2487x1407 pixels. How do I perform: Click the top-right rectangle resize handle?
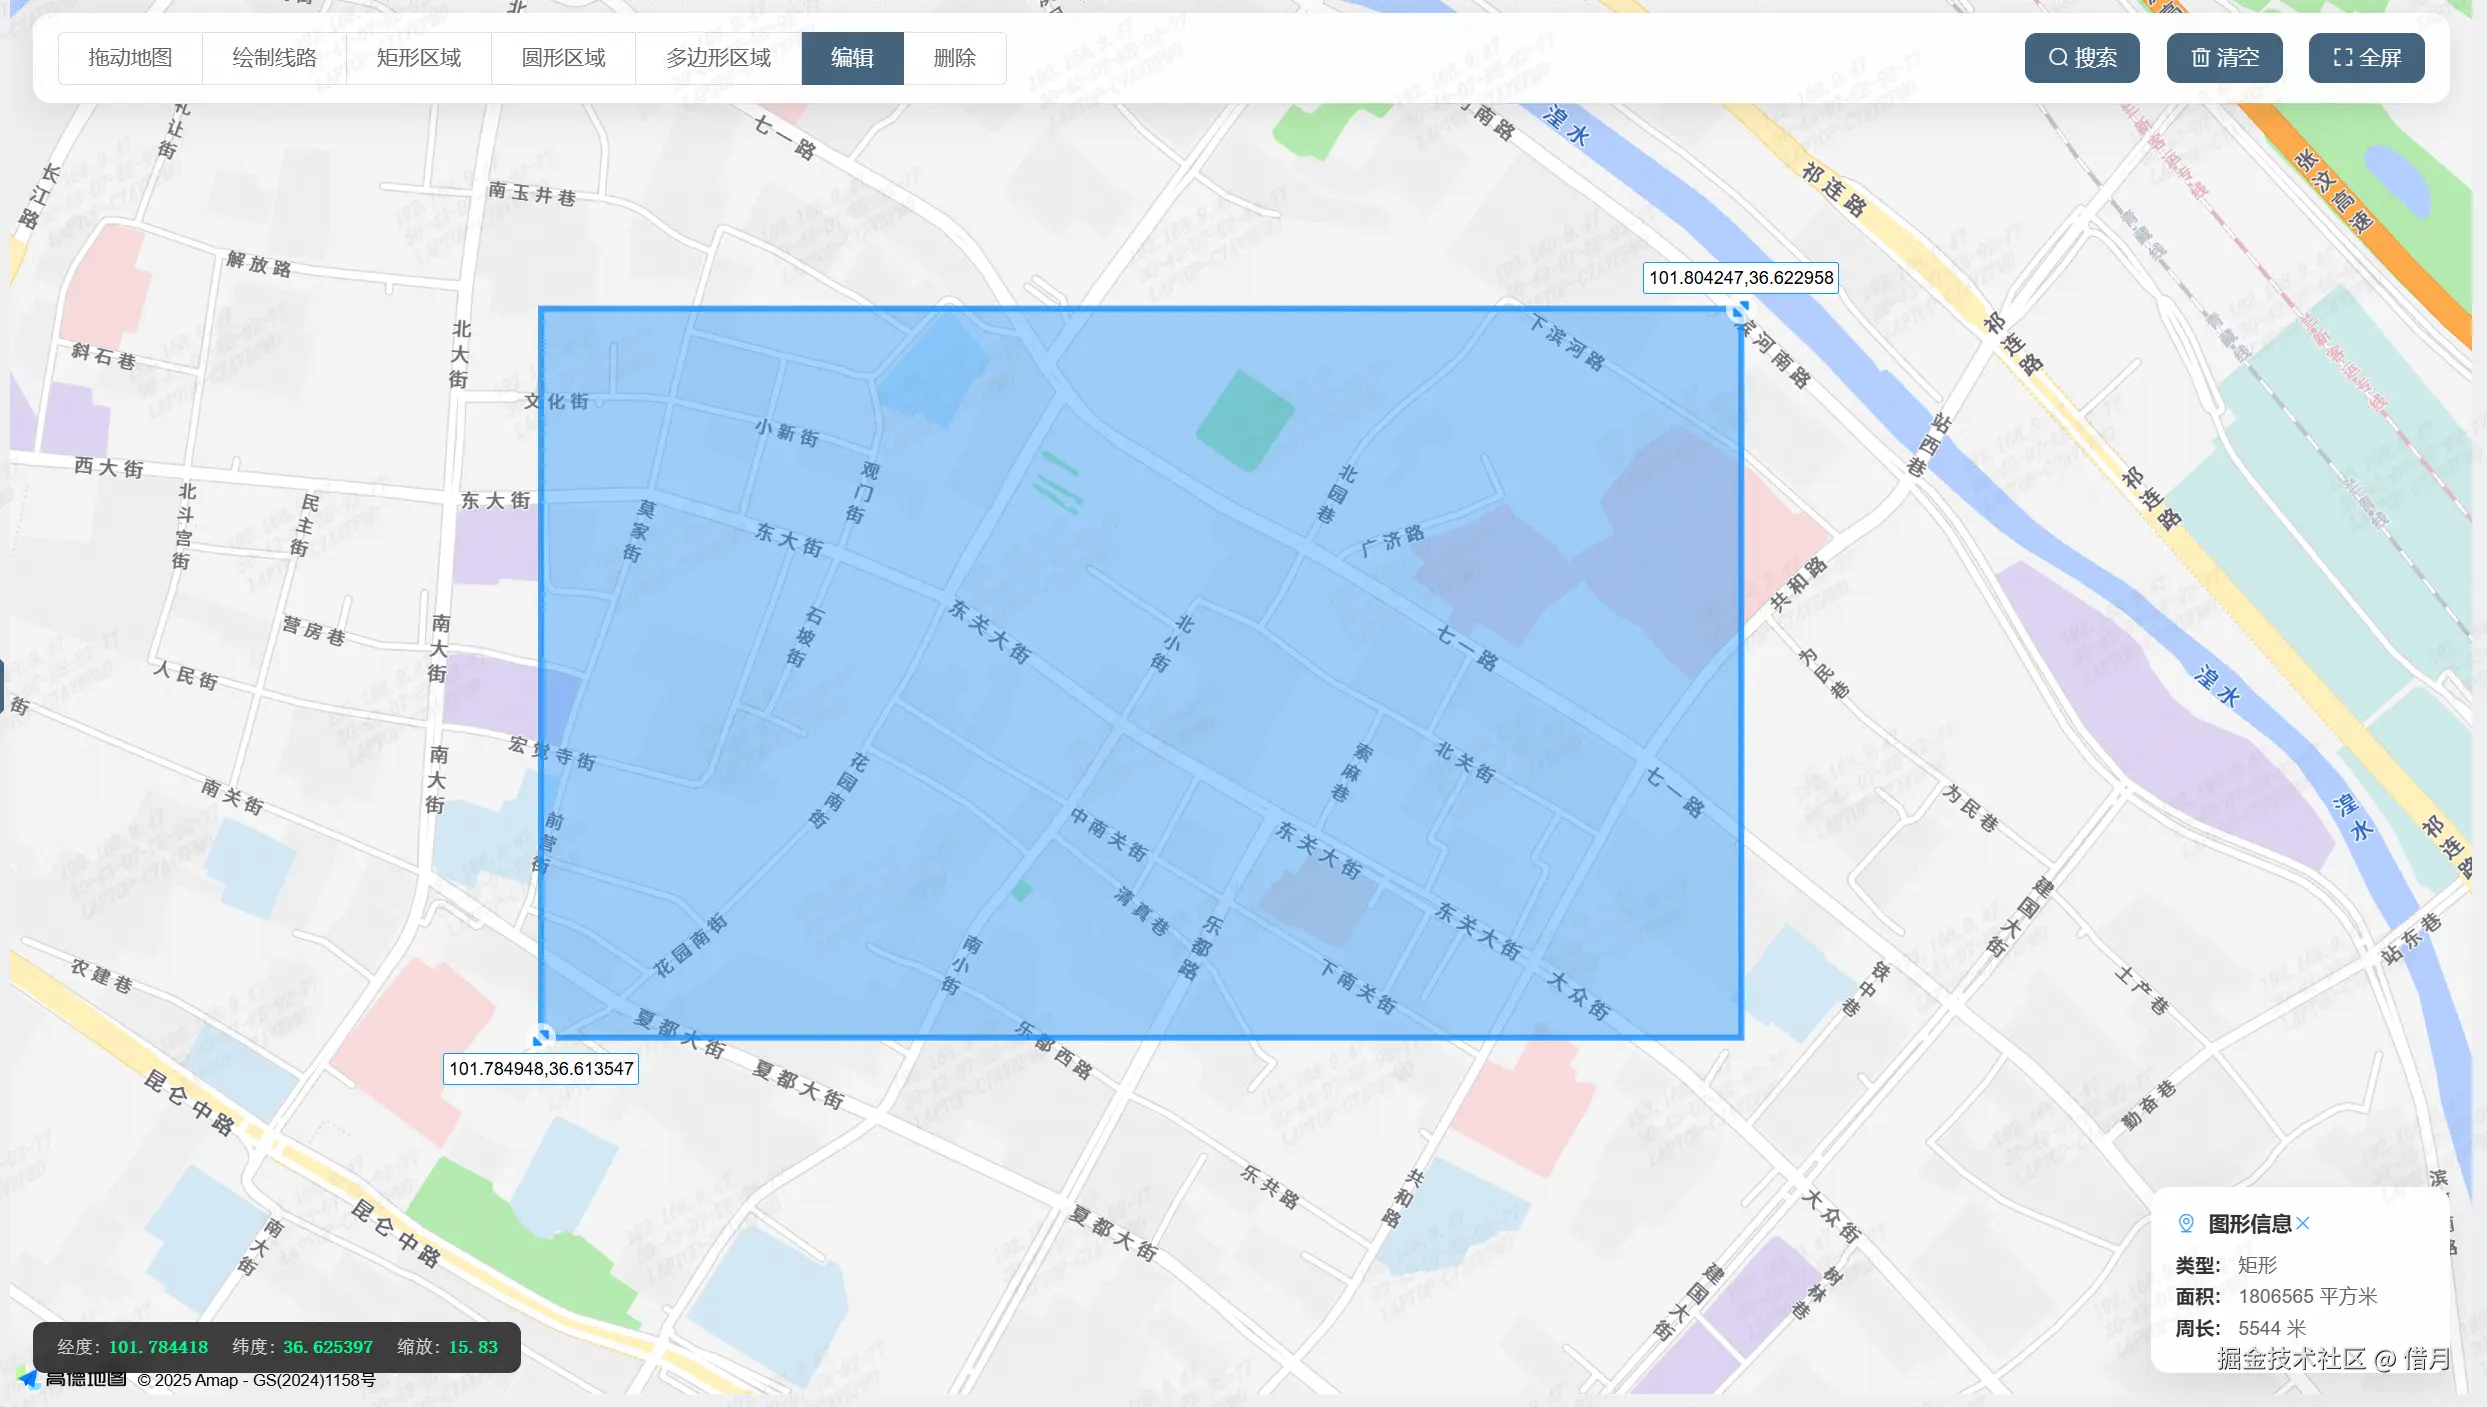pyautogui.click(x=1740, y=311)
